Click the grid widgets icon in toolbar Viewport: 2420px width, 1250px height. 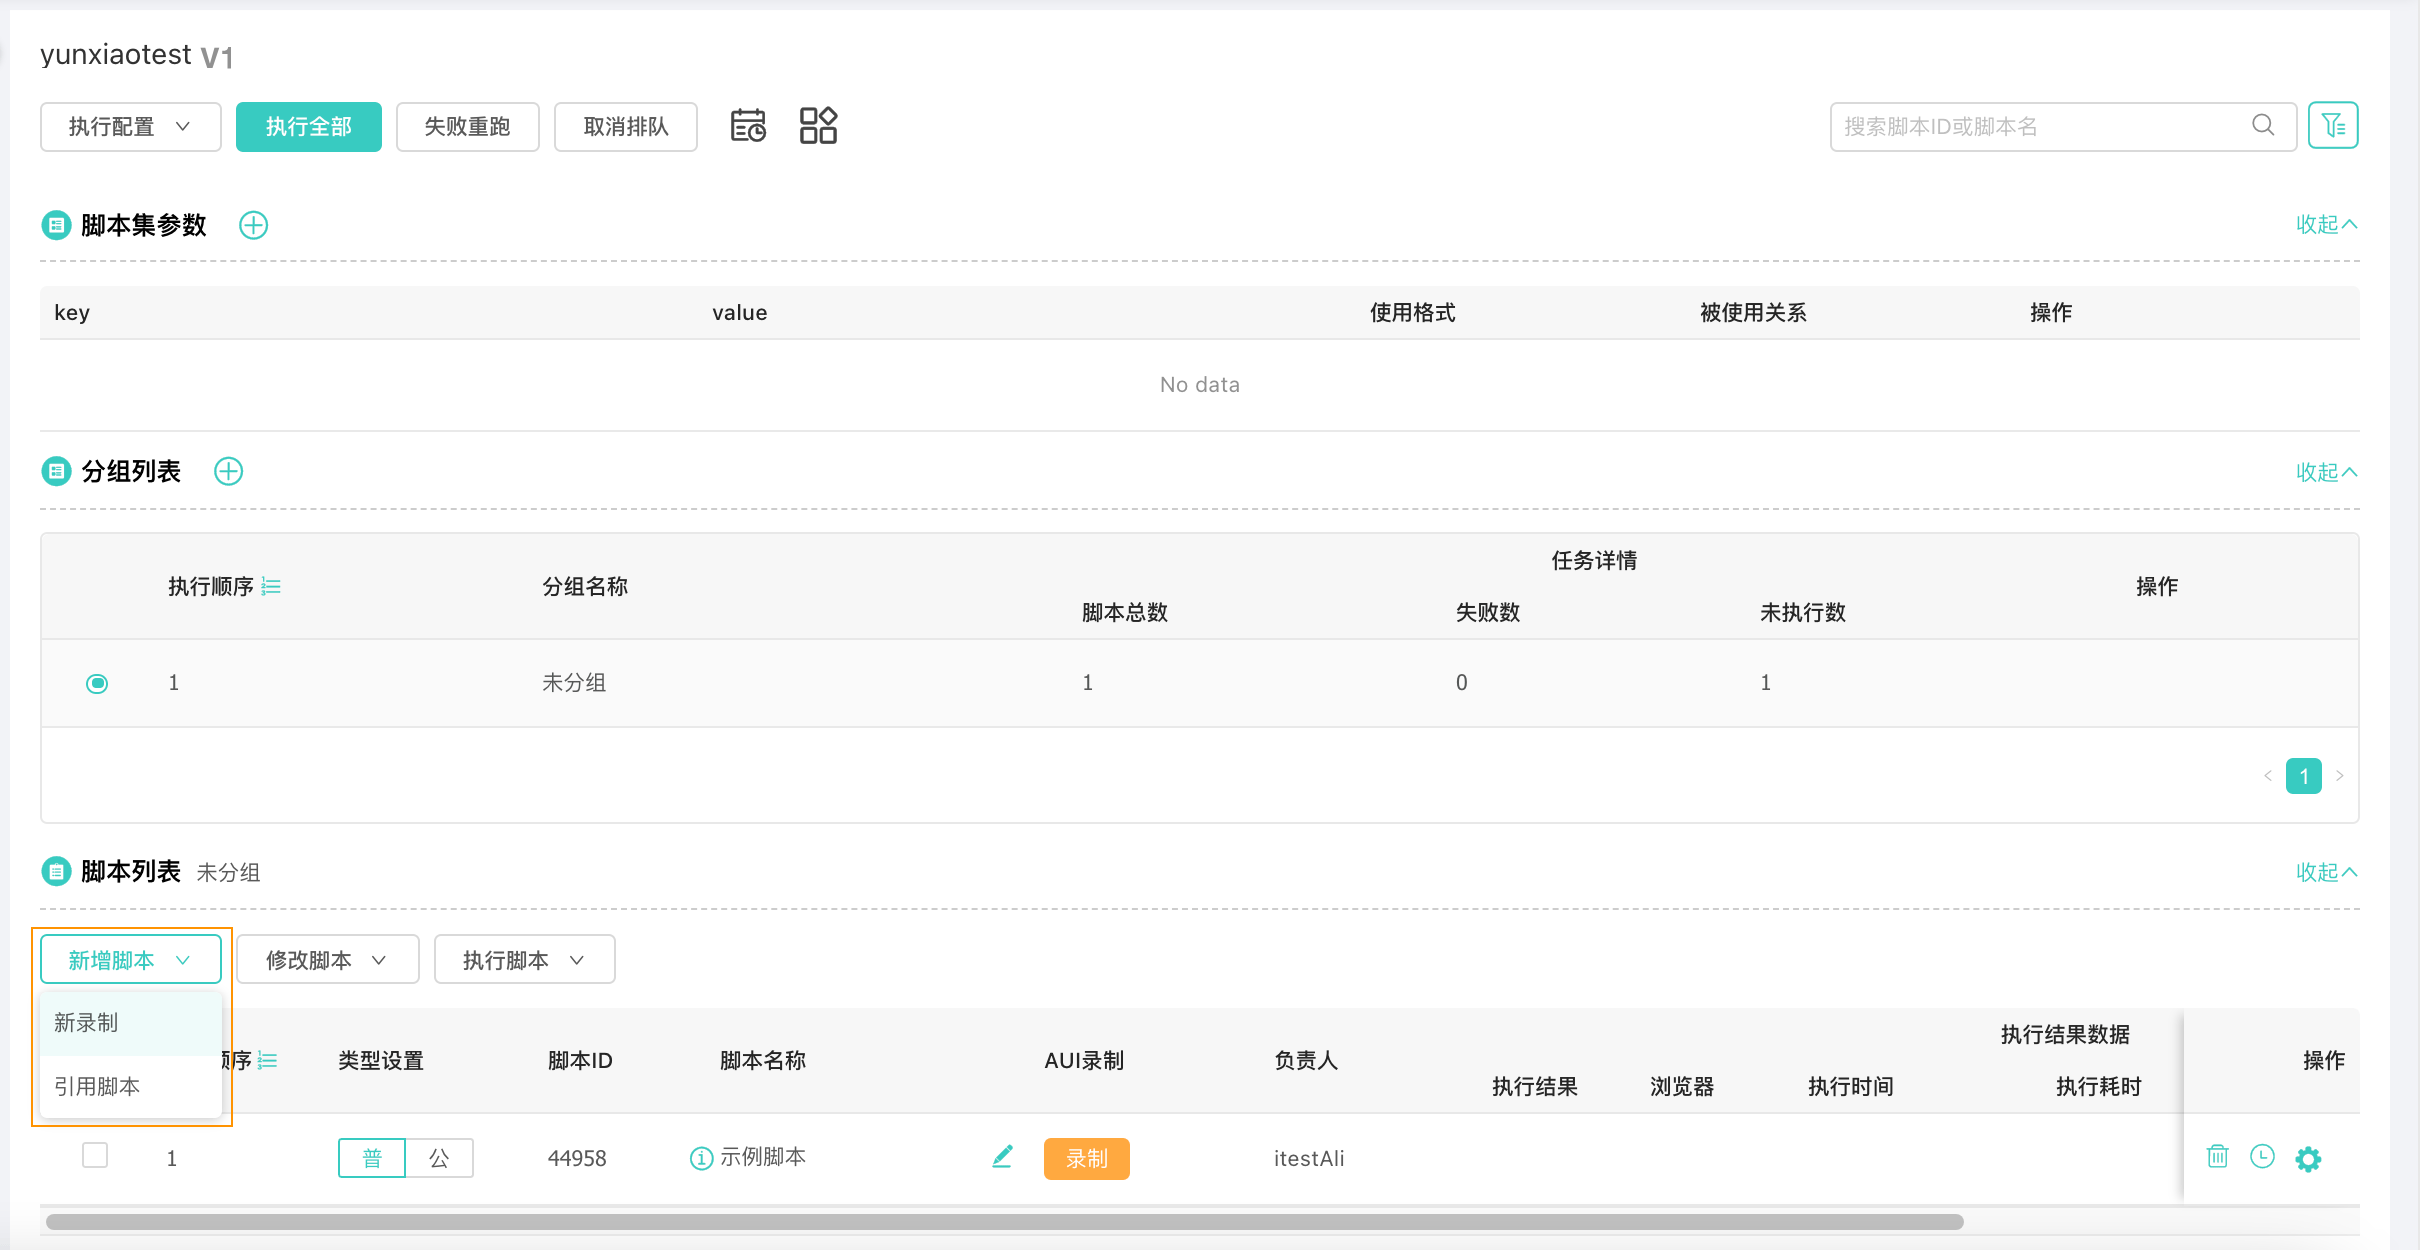[818, 126]
